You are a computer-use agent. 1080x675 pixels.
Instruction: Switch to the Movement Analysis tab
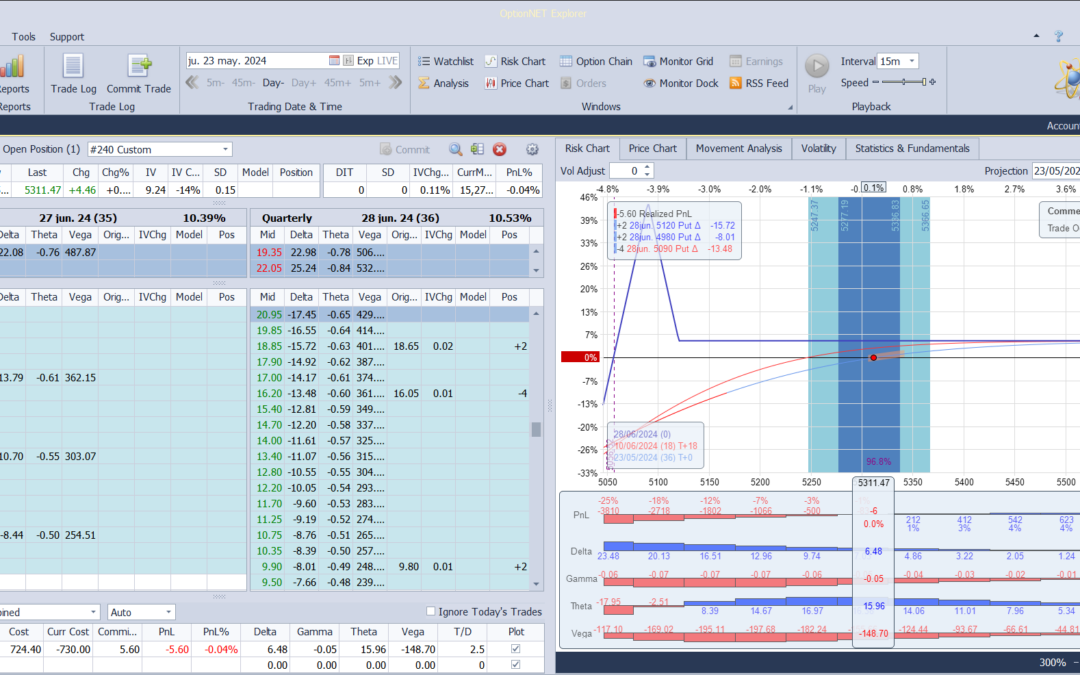click(x=738, y=148)
